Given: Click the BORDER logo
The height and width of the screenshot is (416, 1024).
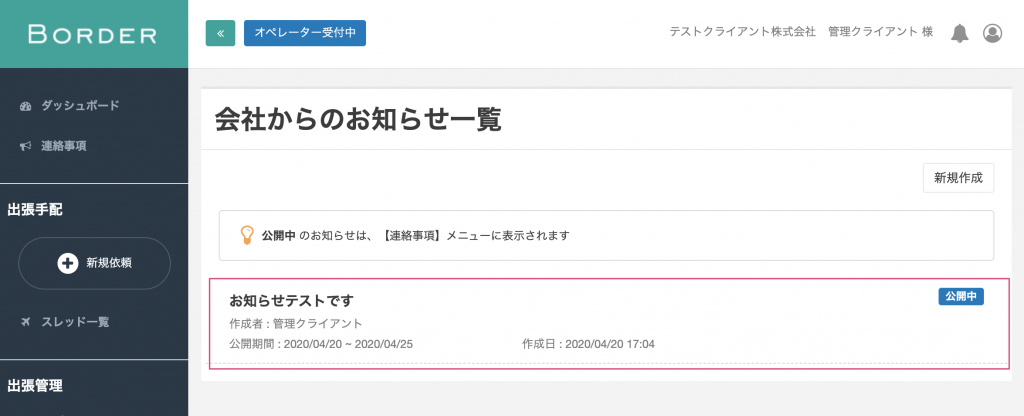Looking at the screenshot, I should [x=93, y=34].
